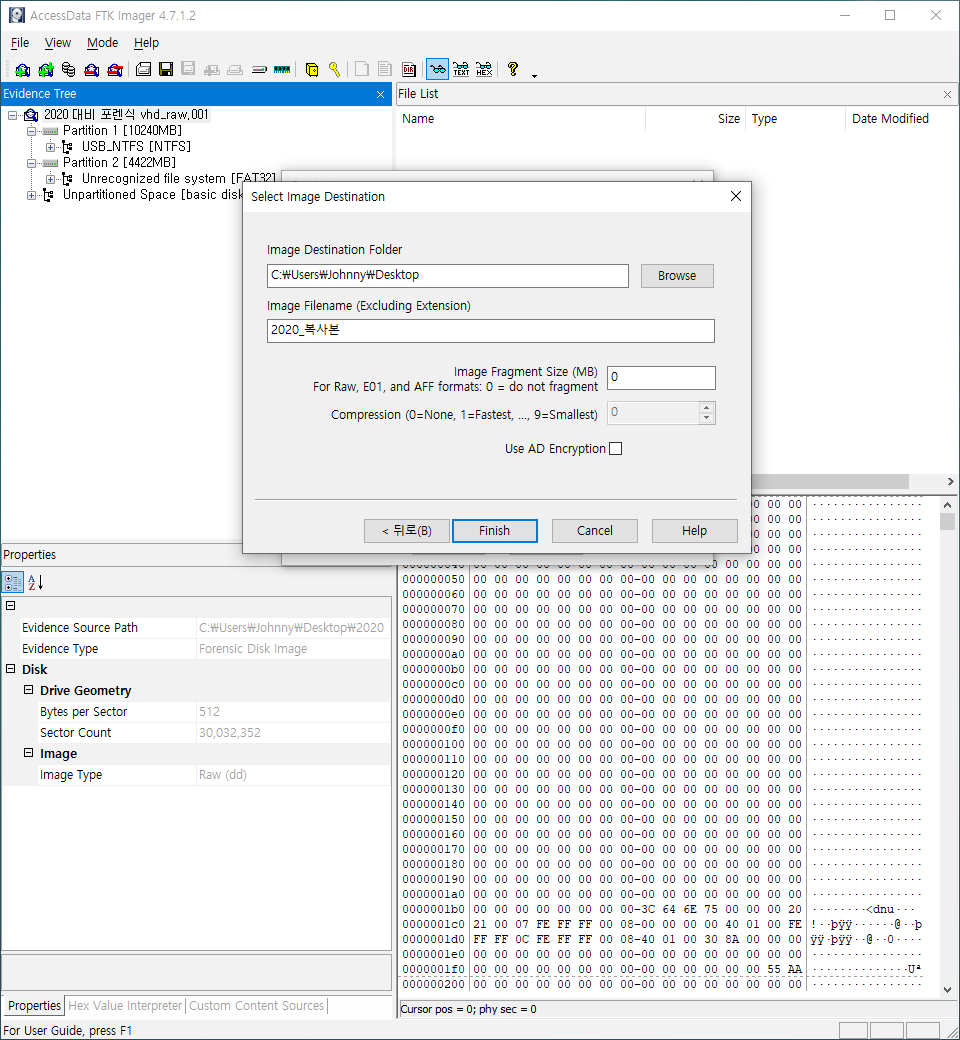This screenshot has width=960, height=1040.
Task: Enable the Use AD Encryption checkbox
Action: [616, 449]
